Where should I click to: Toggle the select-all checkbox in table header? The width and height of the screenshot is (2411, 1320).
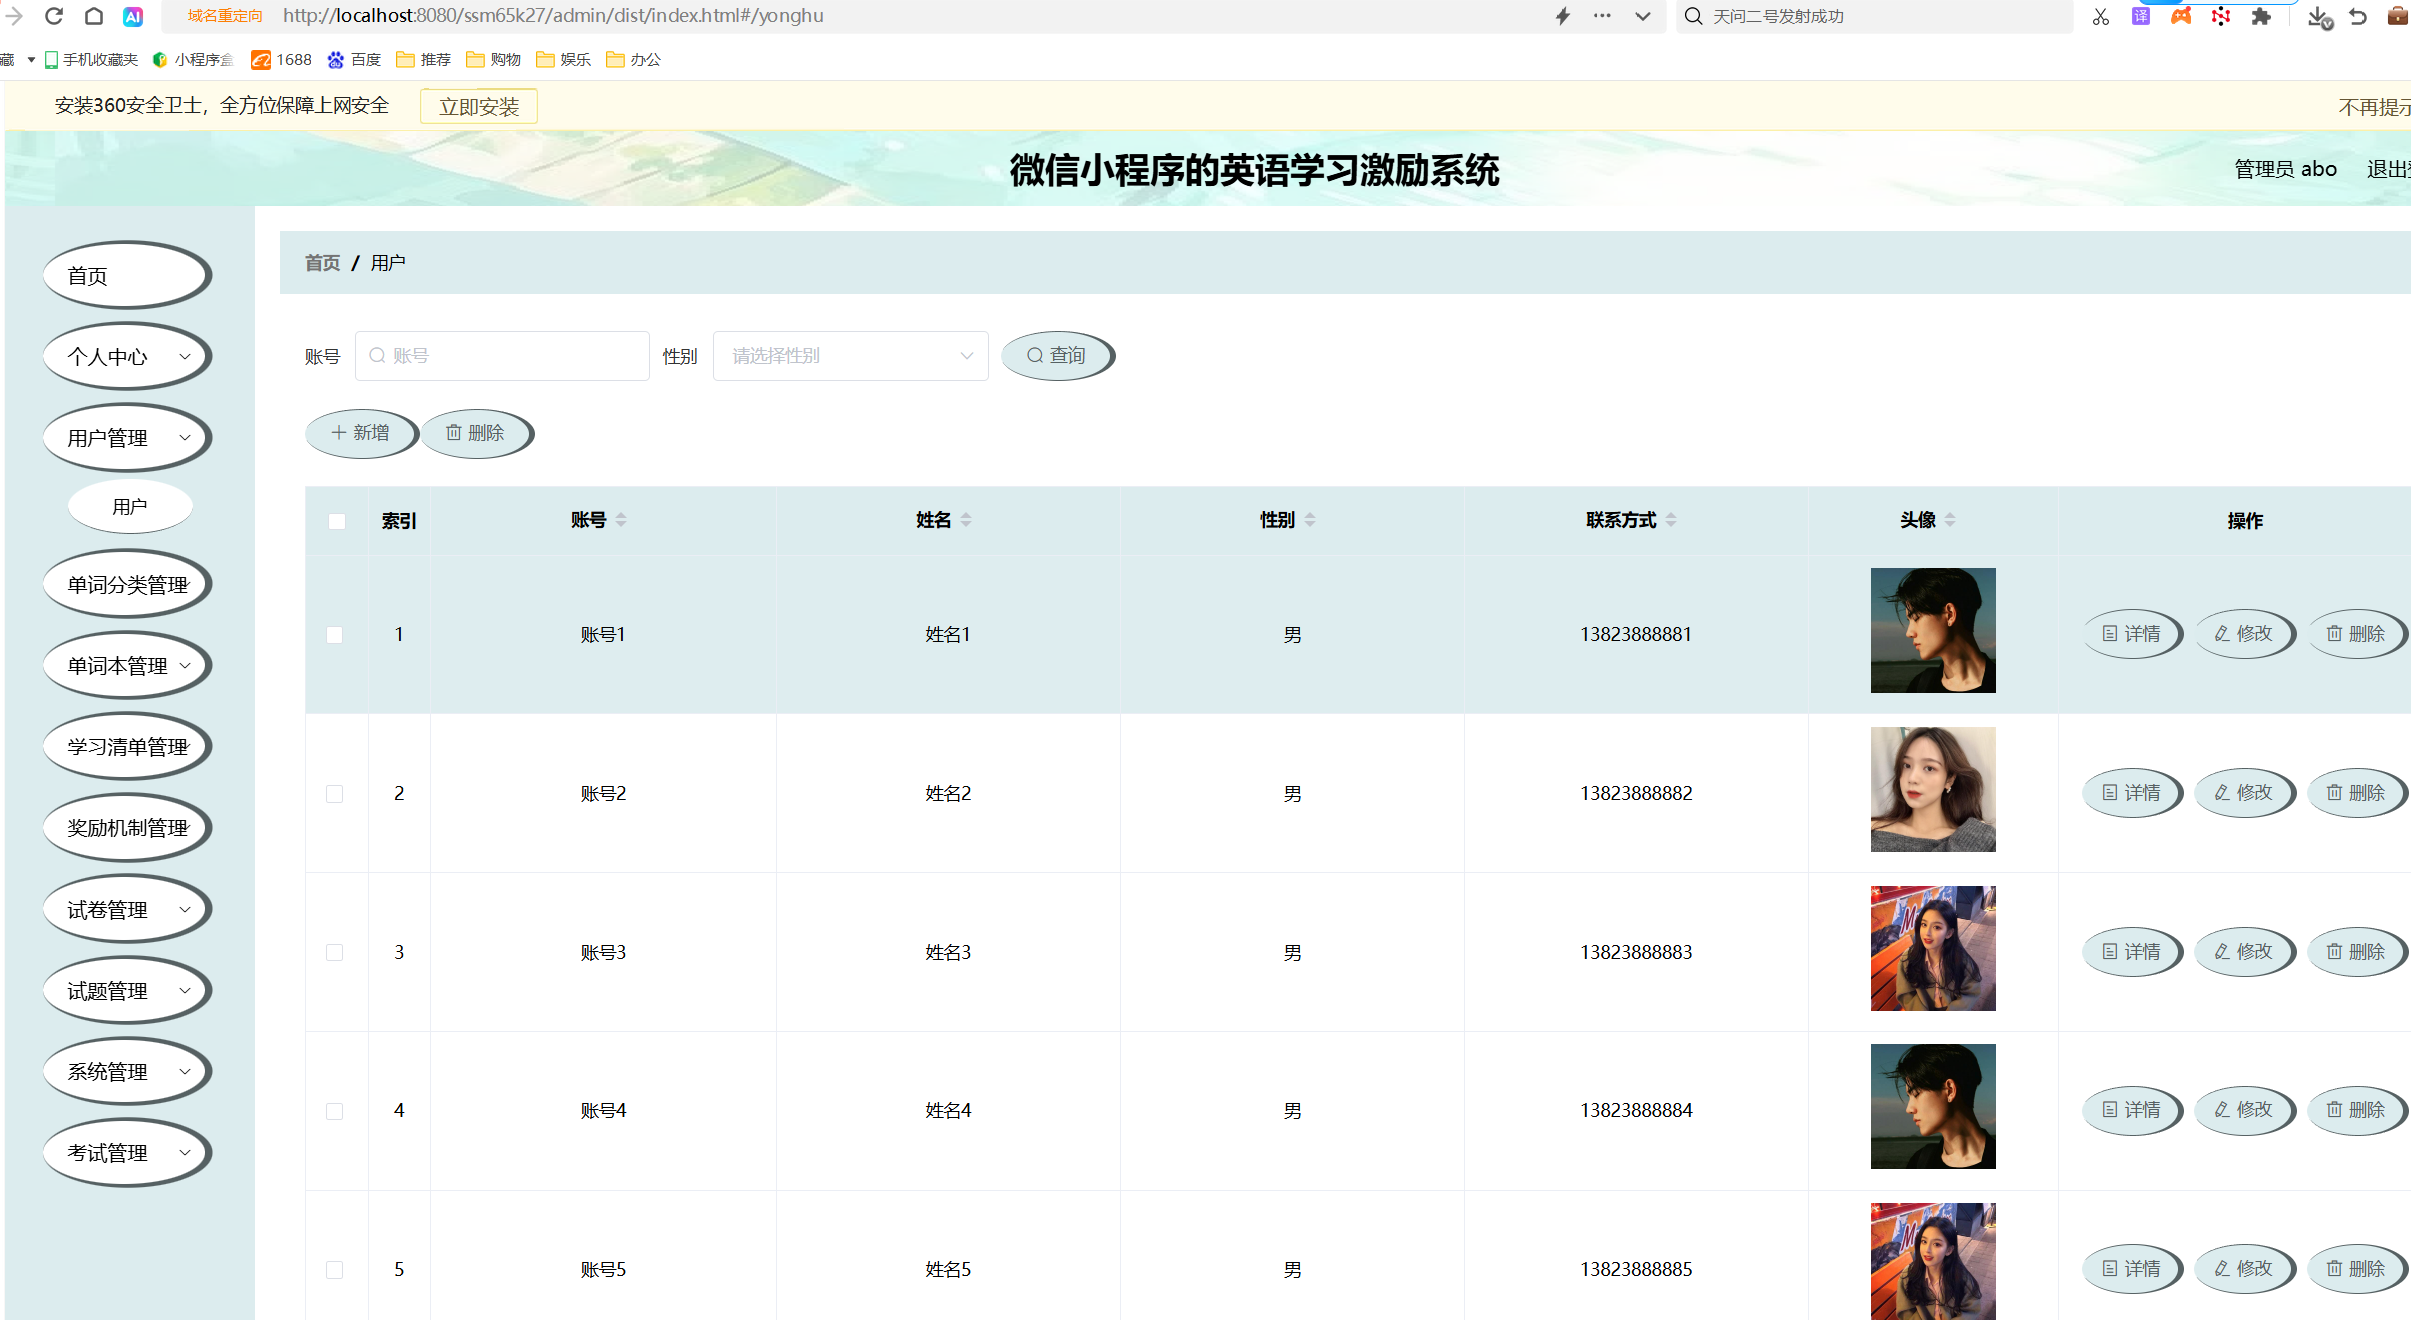coord(336,521)
